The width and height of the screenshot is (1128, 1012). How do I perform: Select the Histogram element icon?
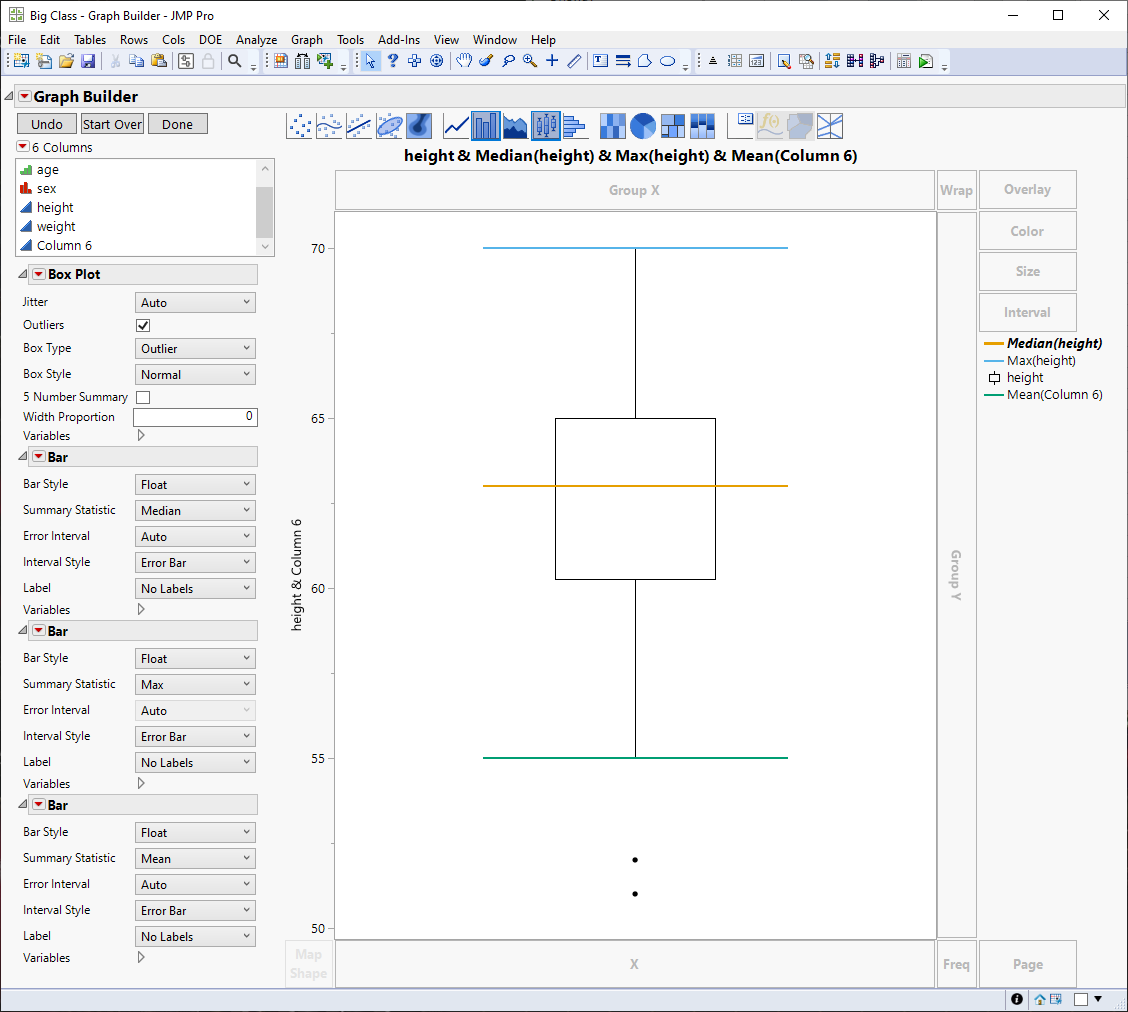click(x=573, y=126)
